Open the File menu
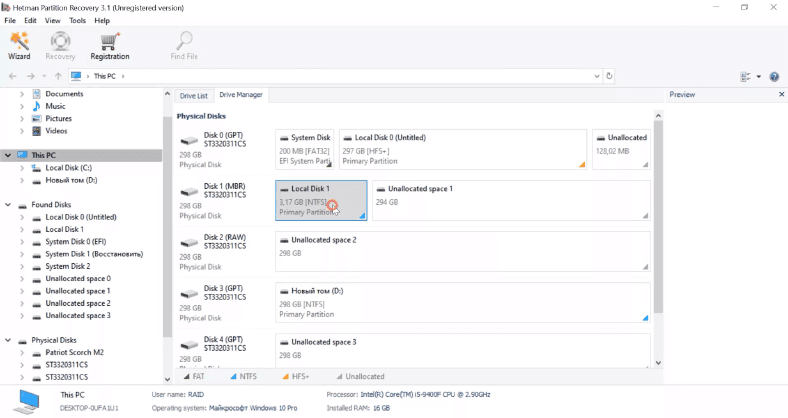This screenshot has height=418, width=788. coord(10,21)
